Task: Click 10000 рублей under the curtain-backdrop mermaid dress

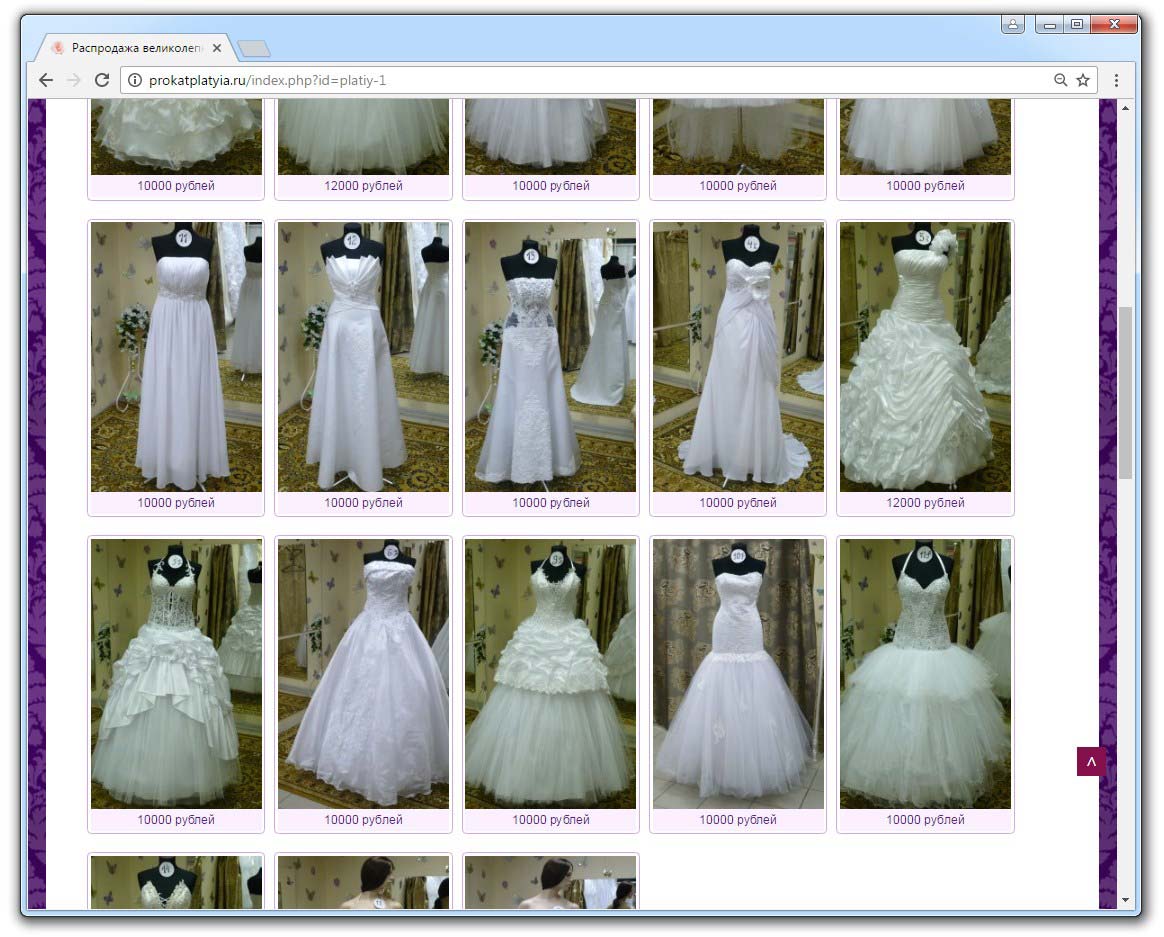Action: pyautogui.click(x=738, y=820)
